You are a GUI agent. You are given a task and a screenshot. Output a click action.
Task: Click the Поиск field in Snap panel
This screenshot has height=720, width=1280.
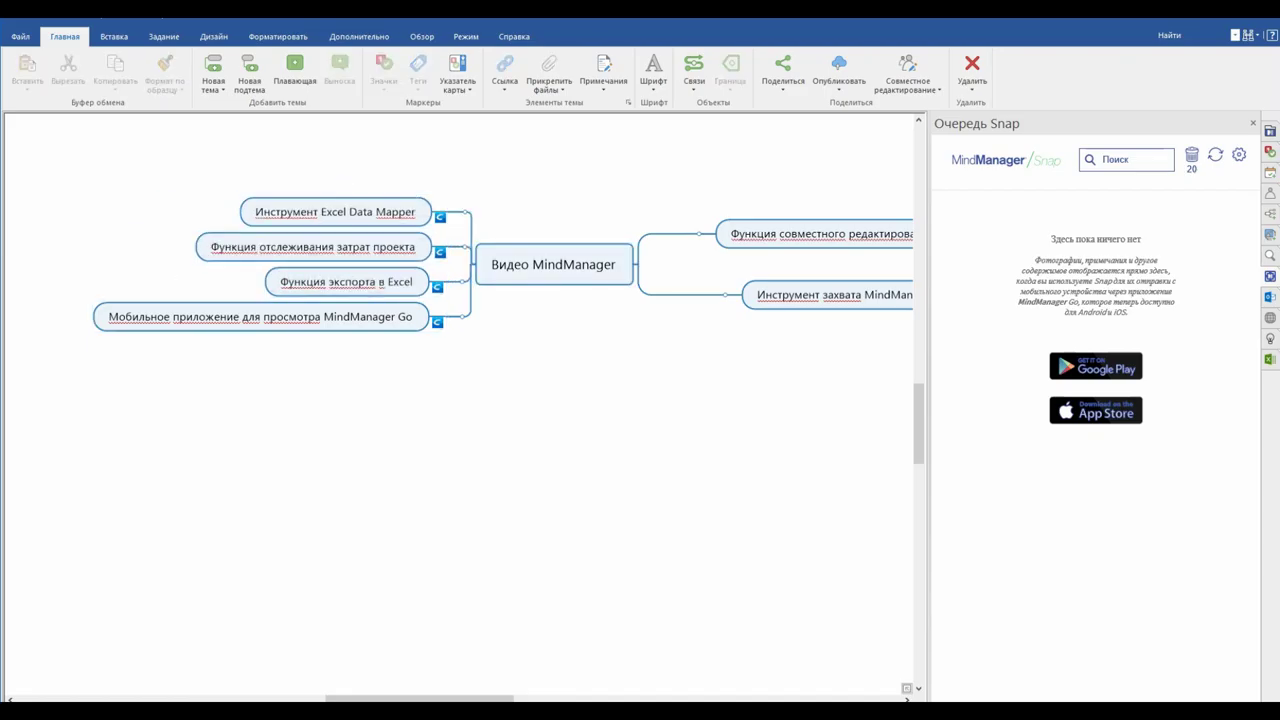tap(1127, 159)
